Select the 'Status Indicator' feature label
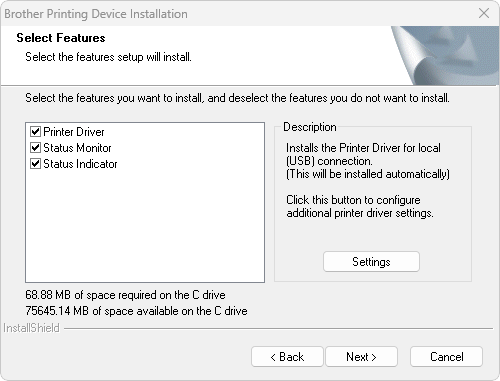The image size is (500, 381). pyautogui.click(x=80, y=164)
